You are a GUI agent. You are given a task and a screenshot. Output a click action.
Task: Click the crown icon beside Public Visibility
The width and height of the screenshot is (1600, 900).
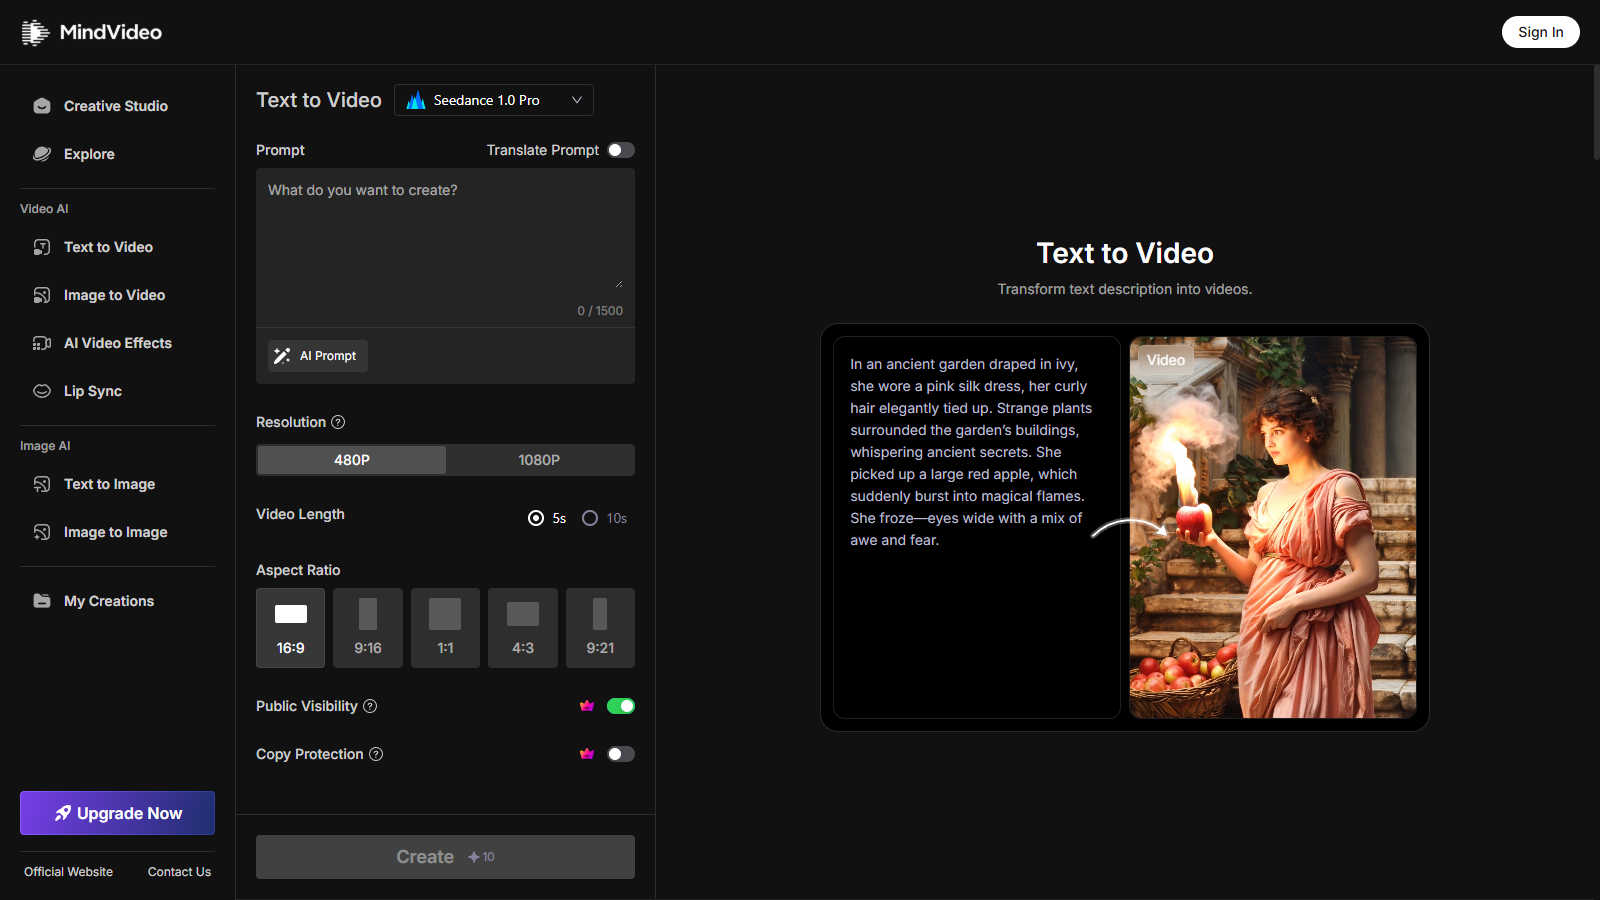[587, 706]
